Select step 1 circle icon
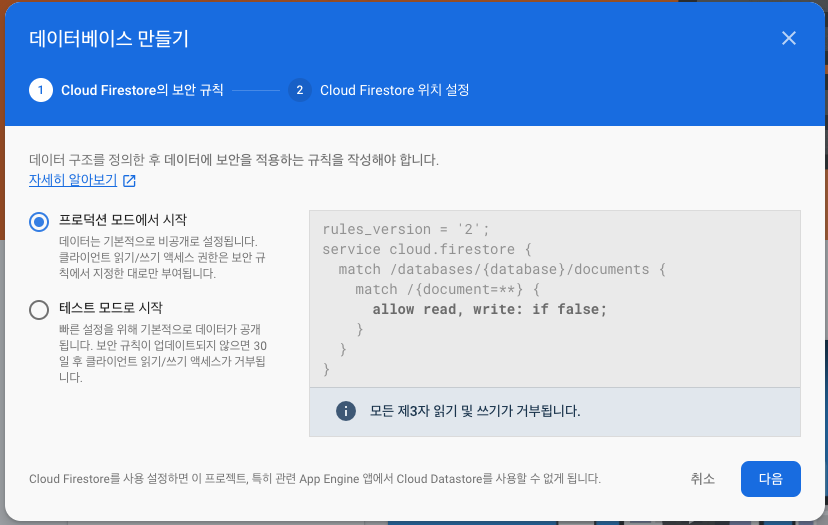This screenshot has width=828, height=525. point(41,90)
